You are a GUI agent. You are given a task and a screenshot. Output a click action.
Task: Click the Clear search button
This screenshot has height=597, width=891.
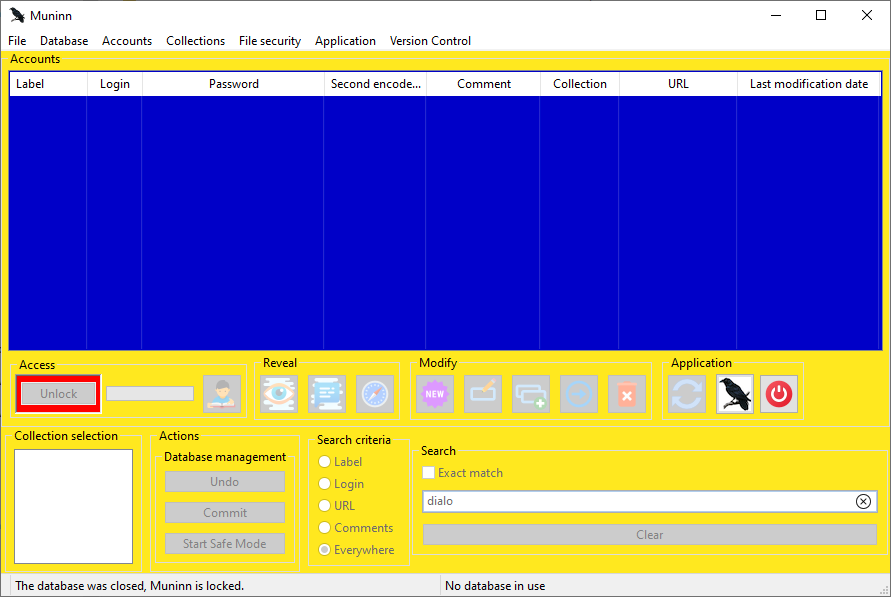click(649, 535)
